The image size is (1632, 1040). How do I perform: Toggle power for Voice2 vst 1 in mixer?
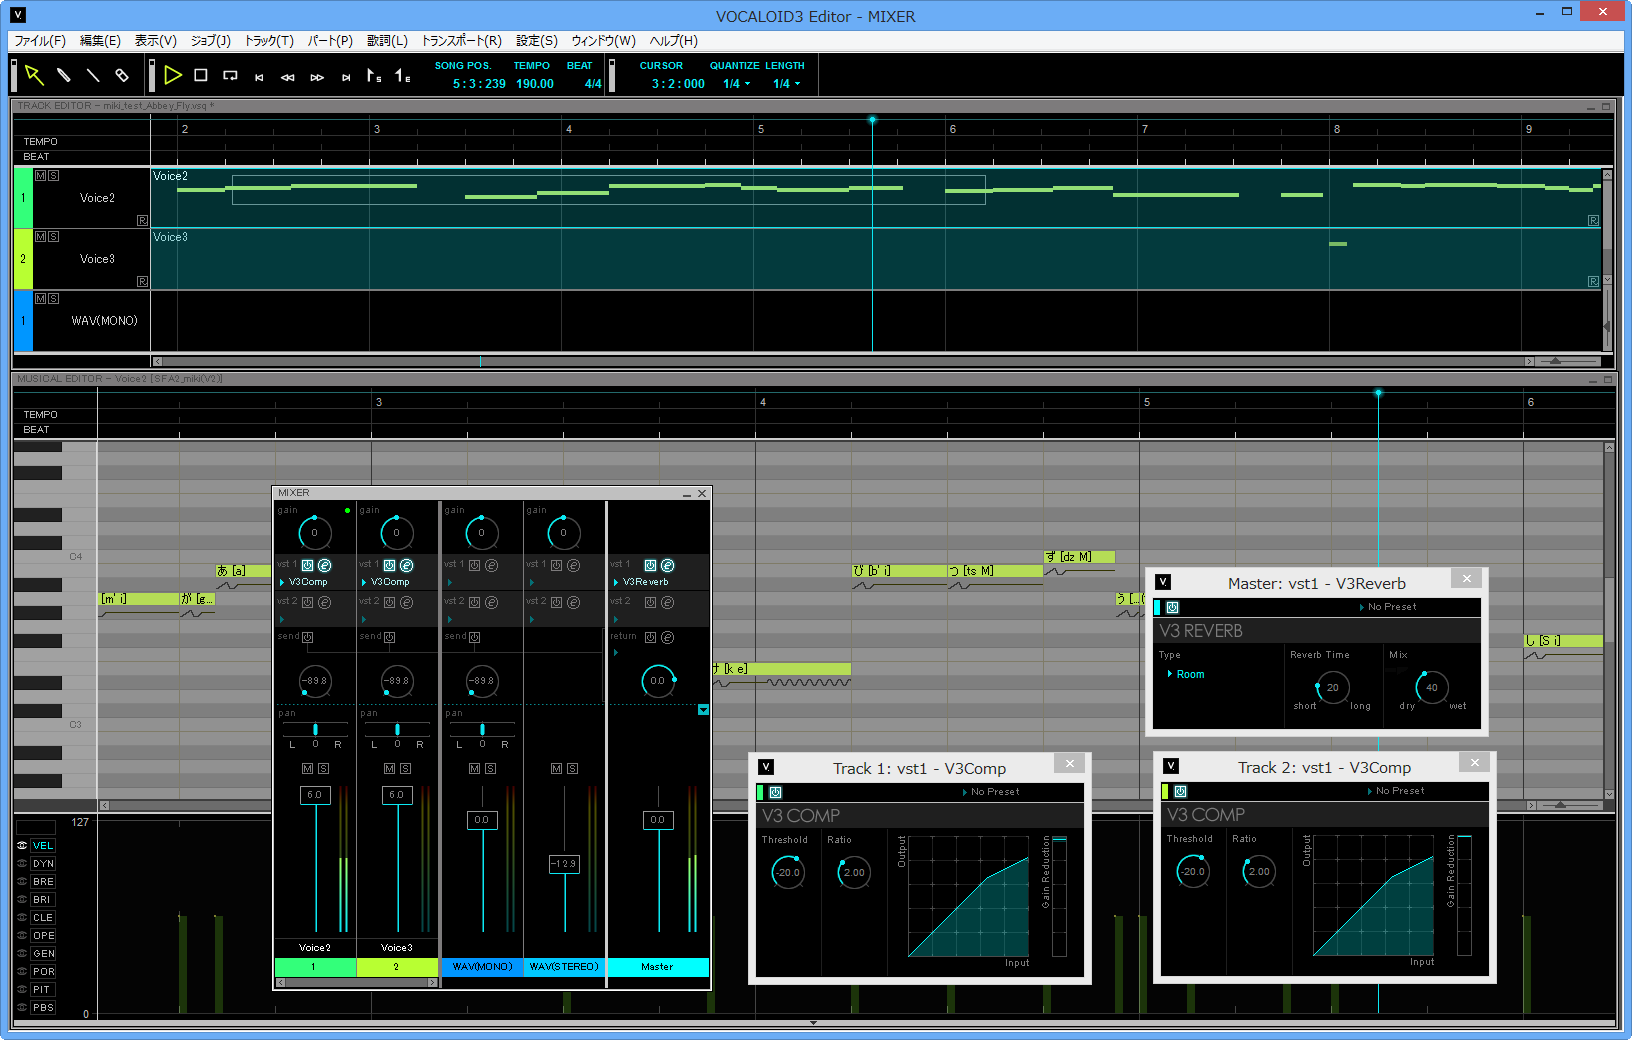click(307, 565)
